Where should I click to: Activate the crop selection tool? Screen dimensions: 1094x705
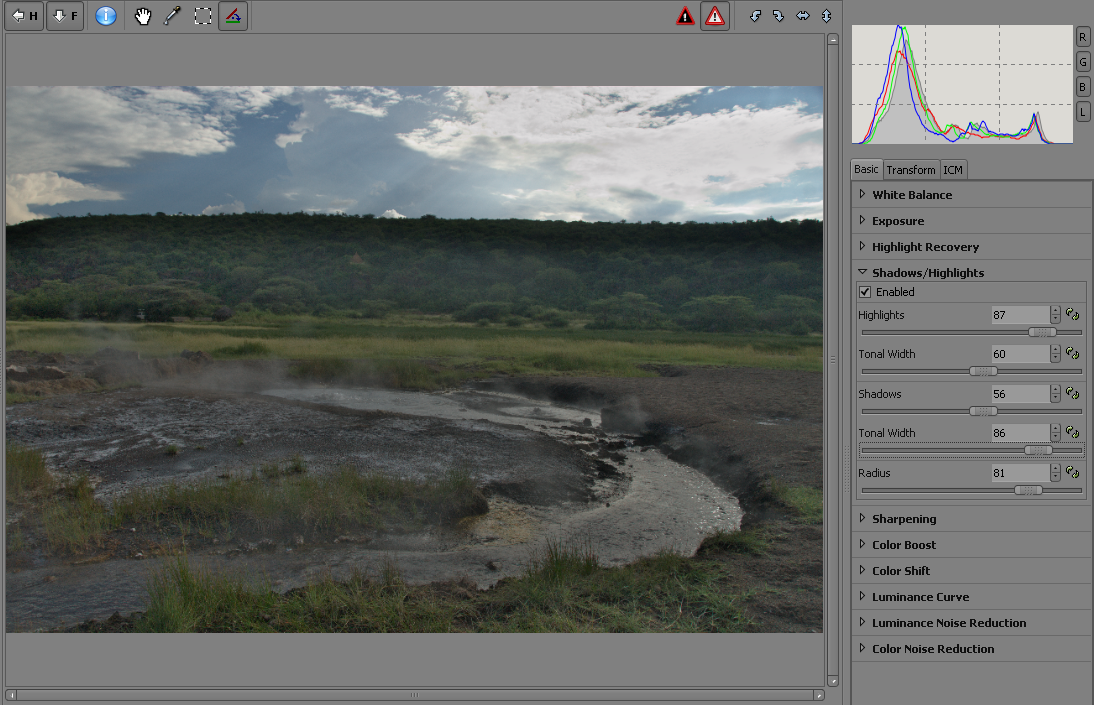[202, 16]
